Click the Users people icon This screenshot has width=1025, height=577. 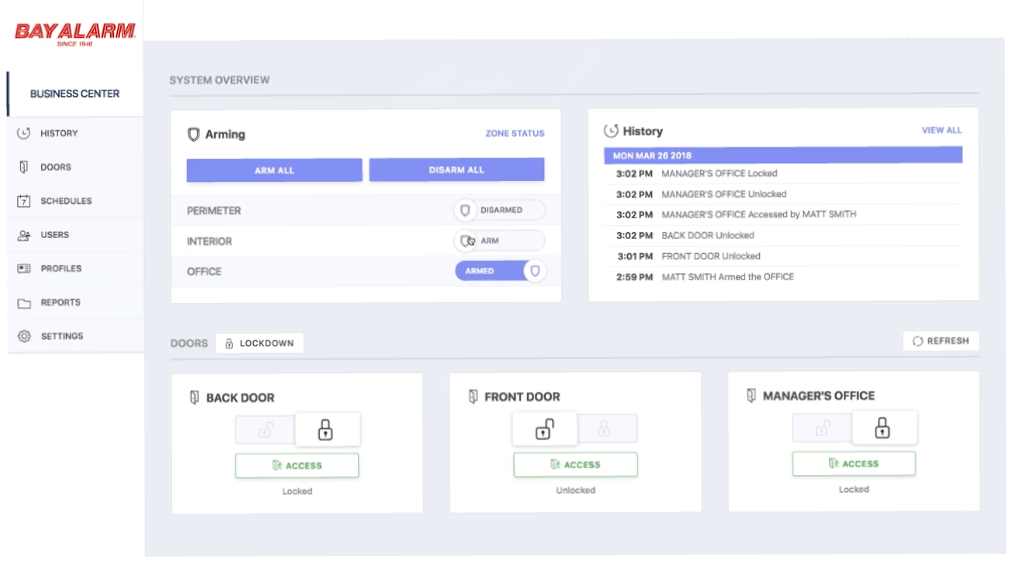click(x=24, y=235)
